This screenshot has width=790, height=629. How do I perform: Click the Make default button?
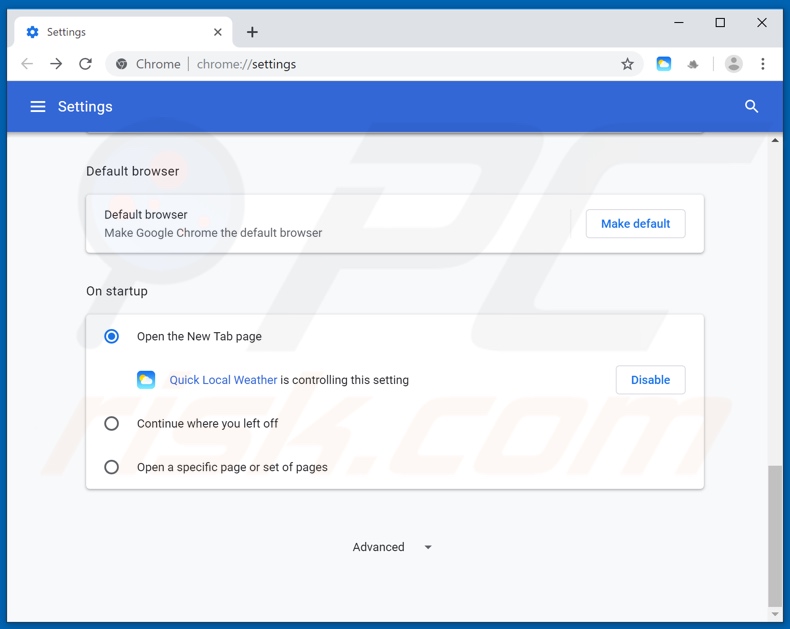[635, 224]
